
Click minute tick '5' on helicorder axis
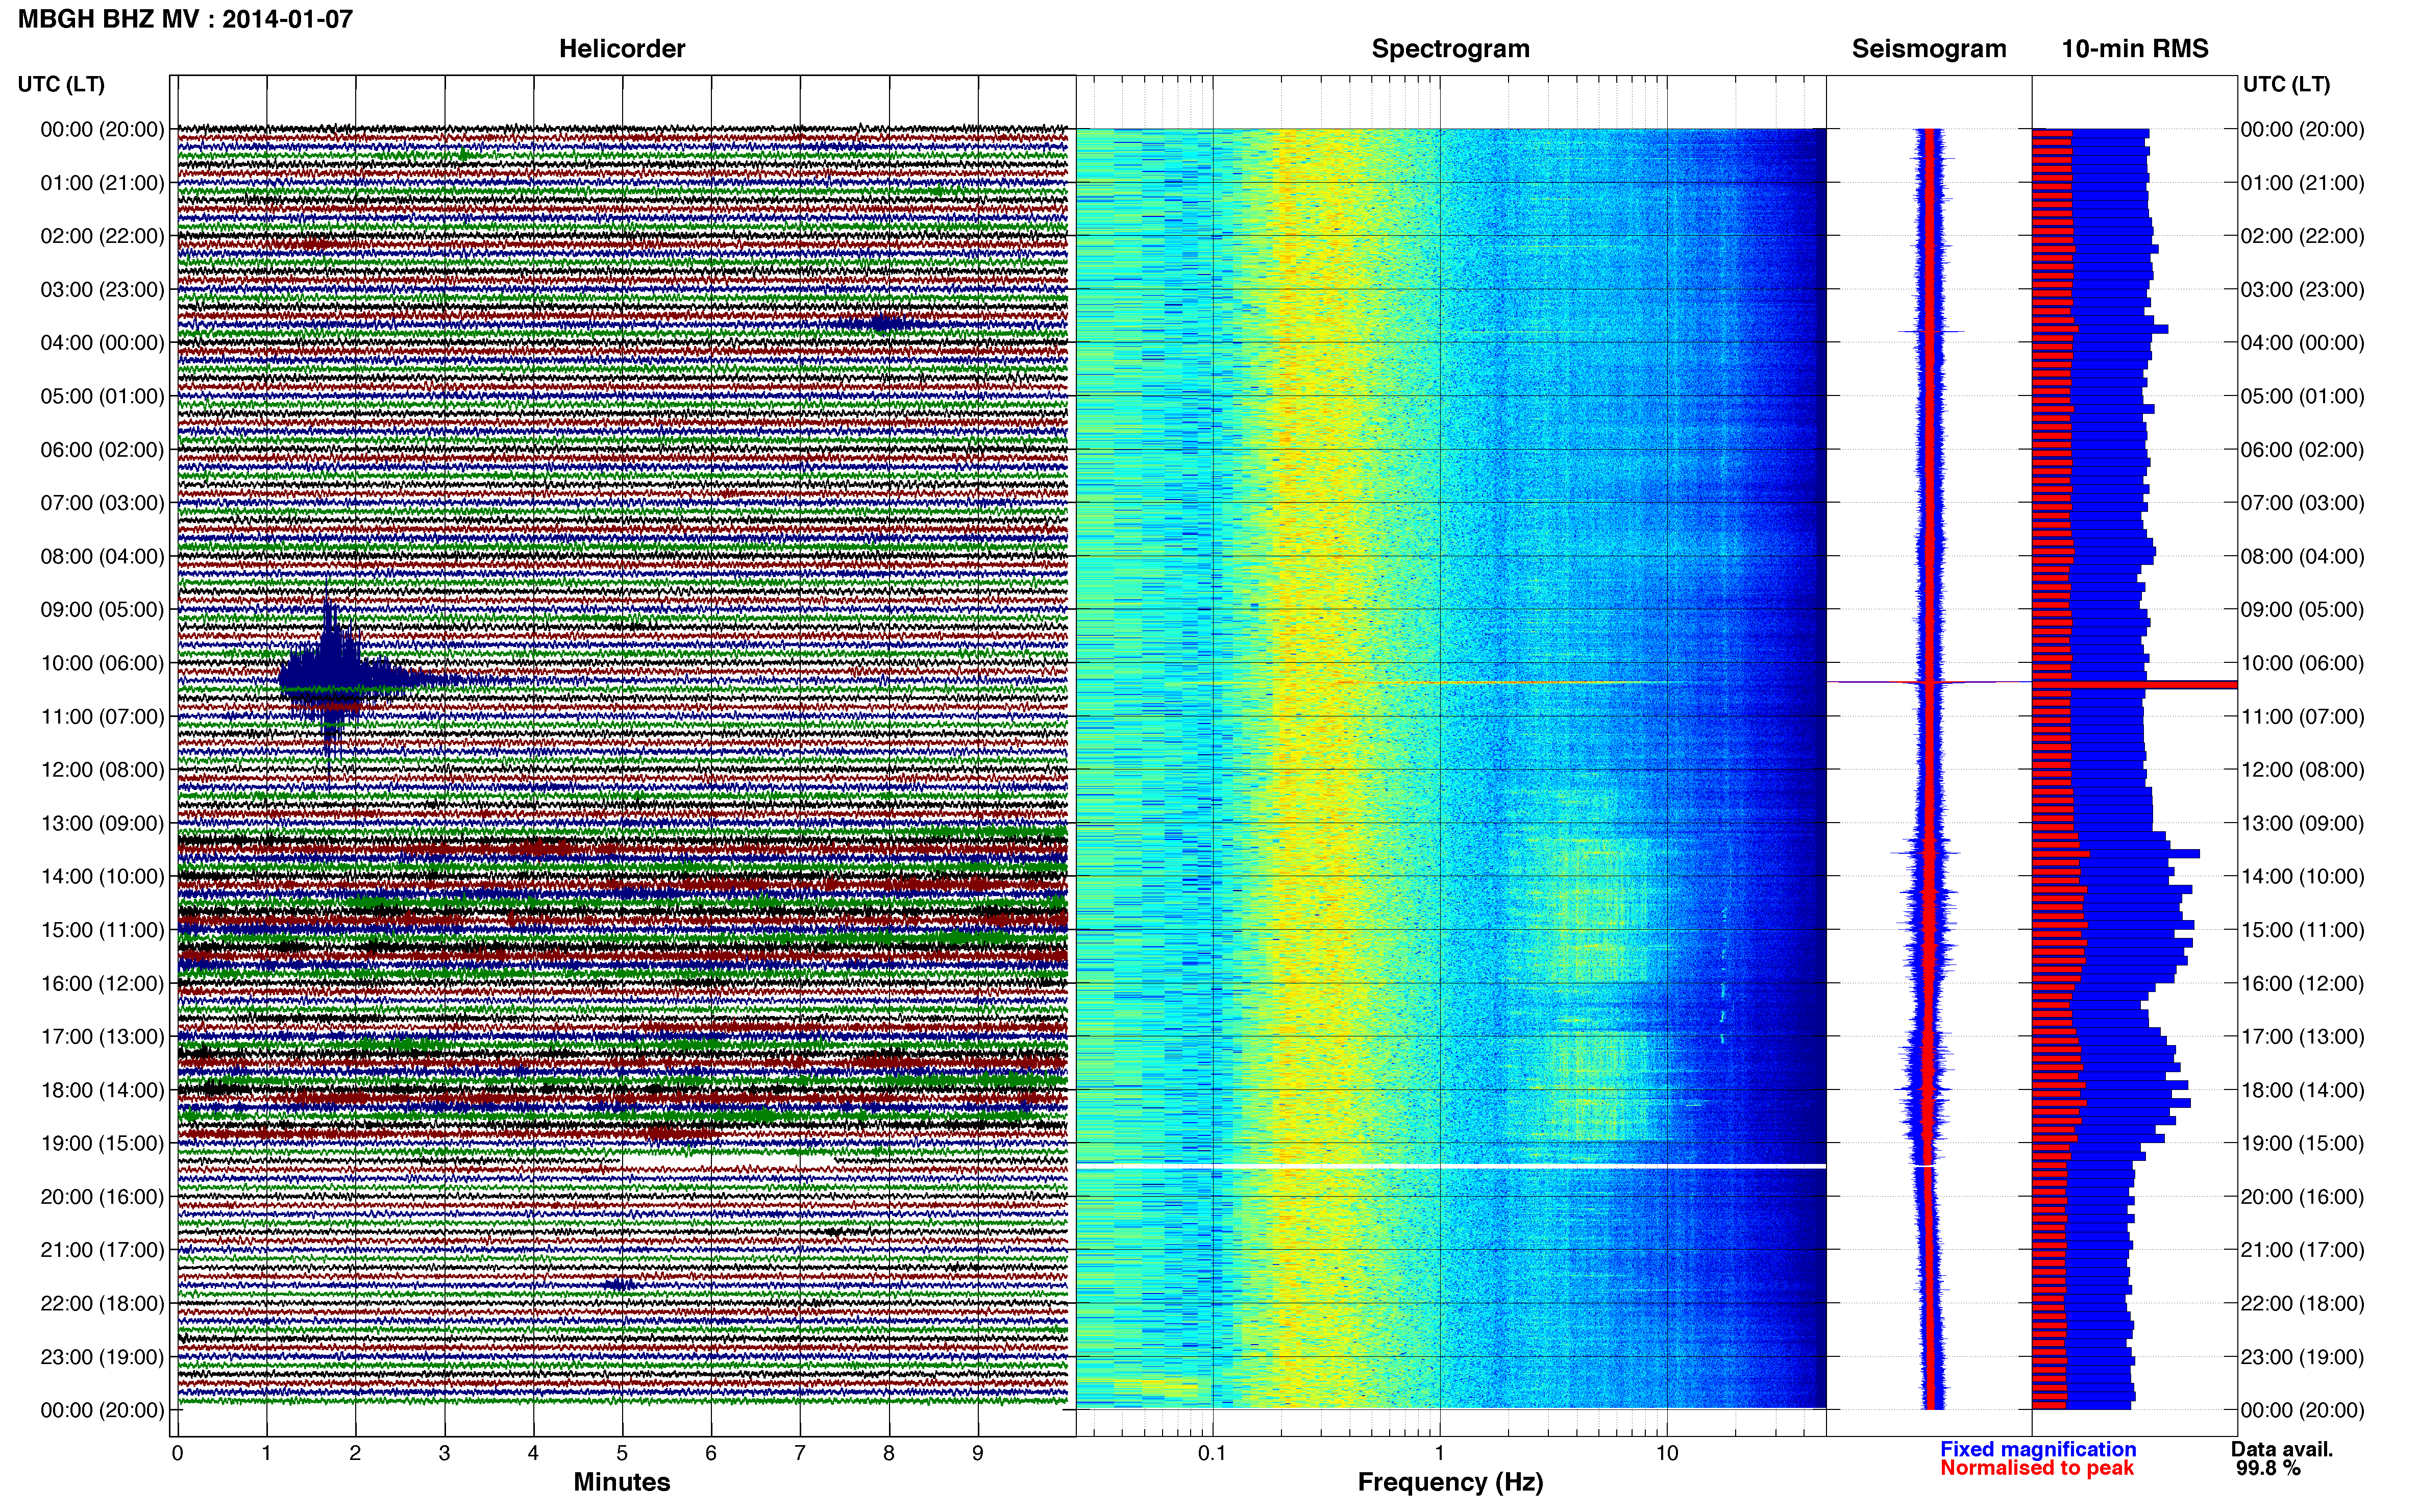tap(622, 1453)
